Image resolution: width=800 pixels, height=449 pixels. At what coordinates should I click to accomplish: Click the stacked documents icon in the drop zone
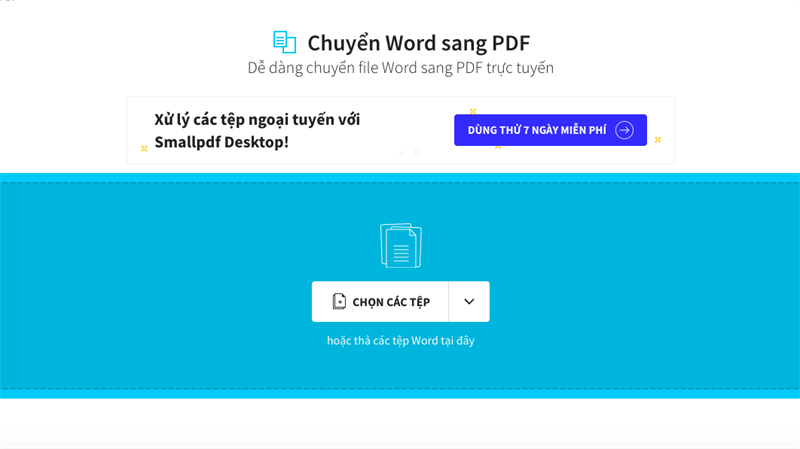[401, 245]
